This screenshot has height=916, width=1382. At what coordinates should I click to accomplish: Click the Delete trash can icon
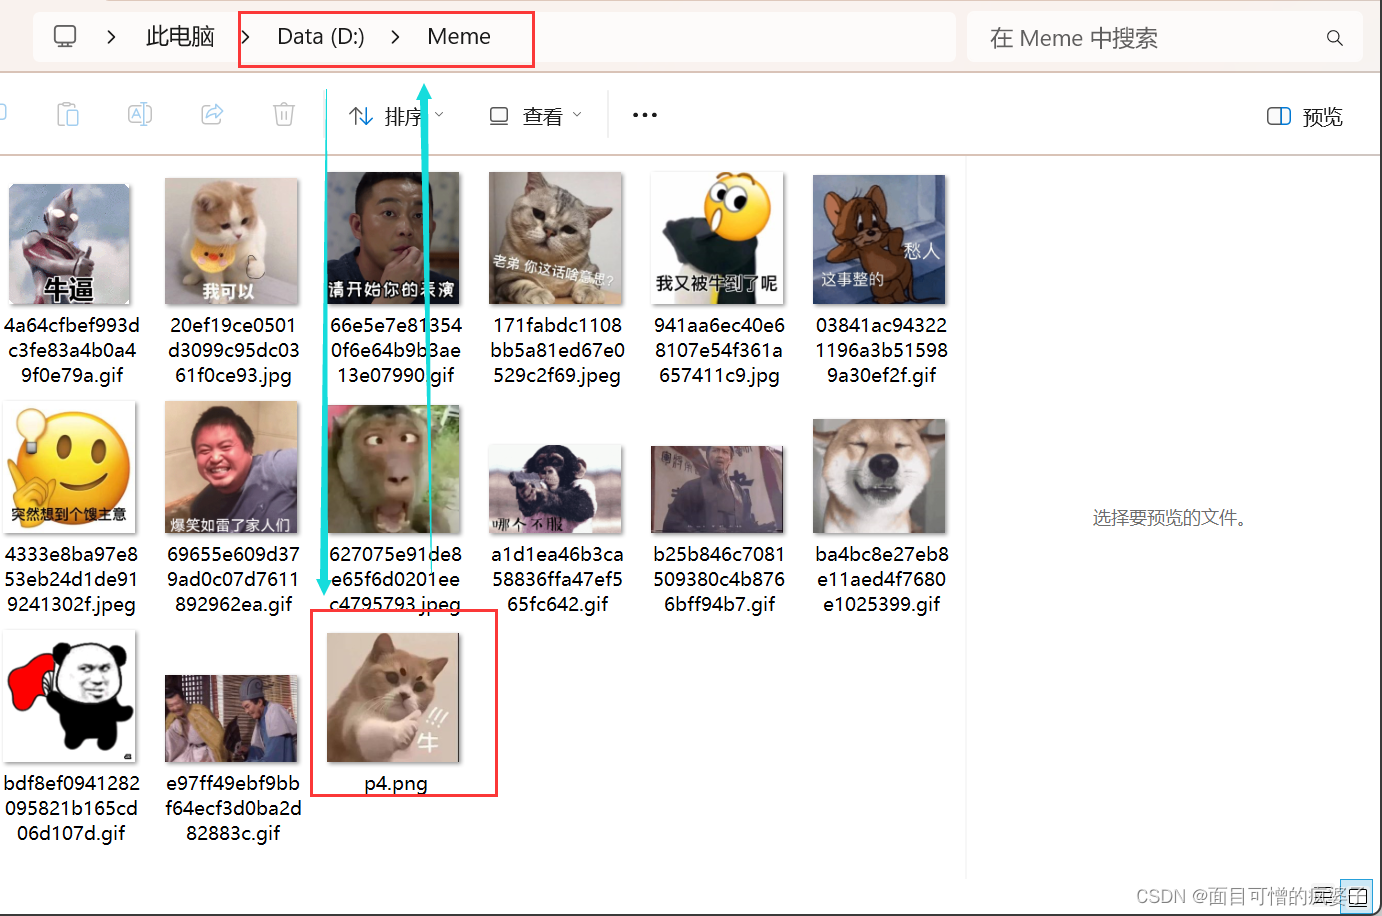284,115
